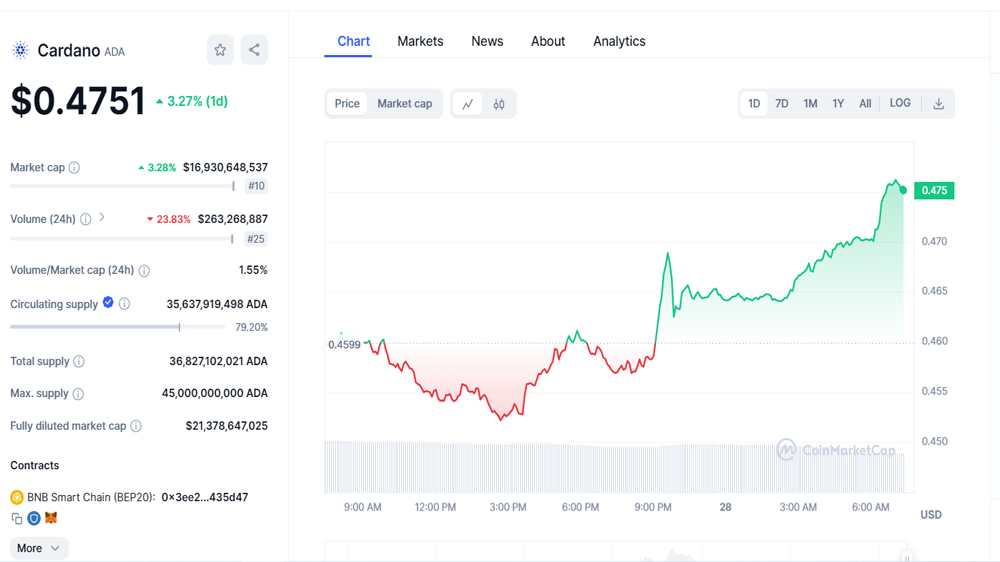Open Max. supply info icon
This screenshot has width=1000, height=562.
(x=78, y=394)
